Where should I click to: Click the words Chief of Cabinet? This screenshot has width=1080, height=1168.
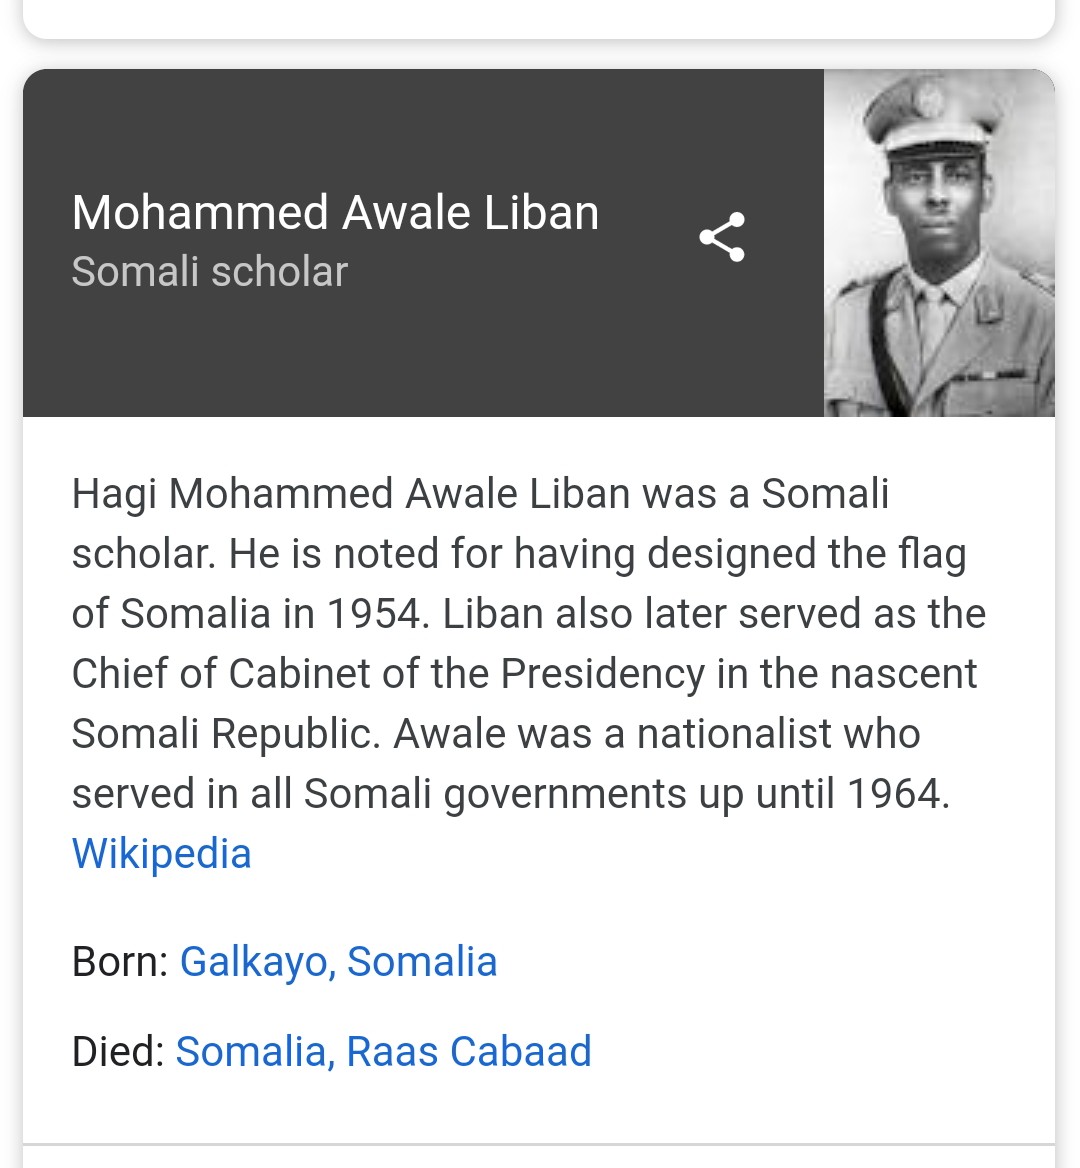pos(220,673)
